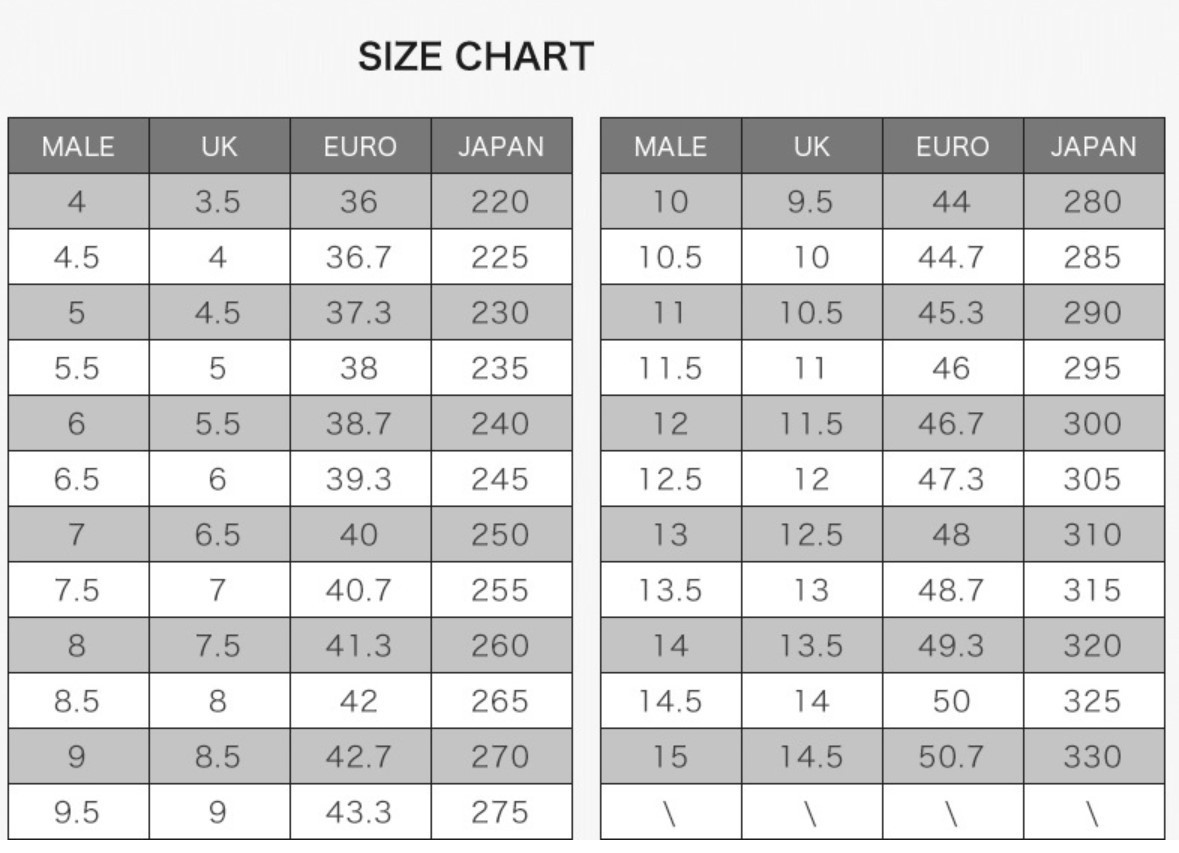Click the Euro 38 cell
The height and width of the screenshot is (853, 1179).
(x=359, y=369)
